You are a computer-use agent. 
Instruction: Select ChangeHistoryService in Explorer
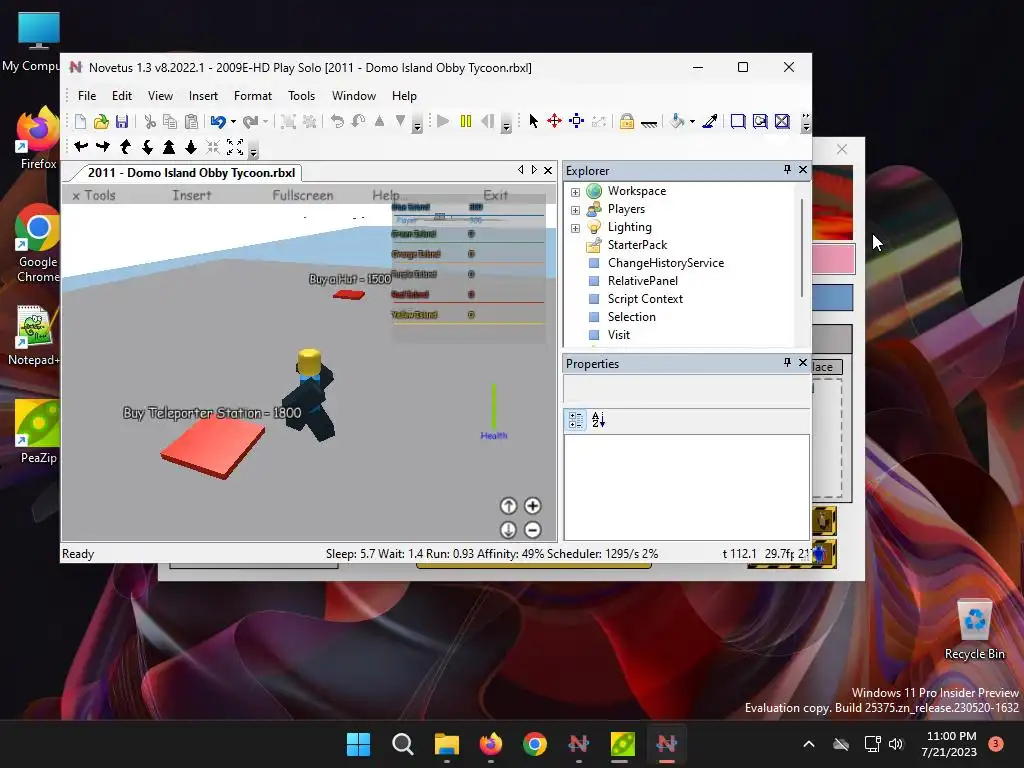(x=665, y=263)
